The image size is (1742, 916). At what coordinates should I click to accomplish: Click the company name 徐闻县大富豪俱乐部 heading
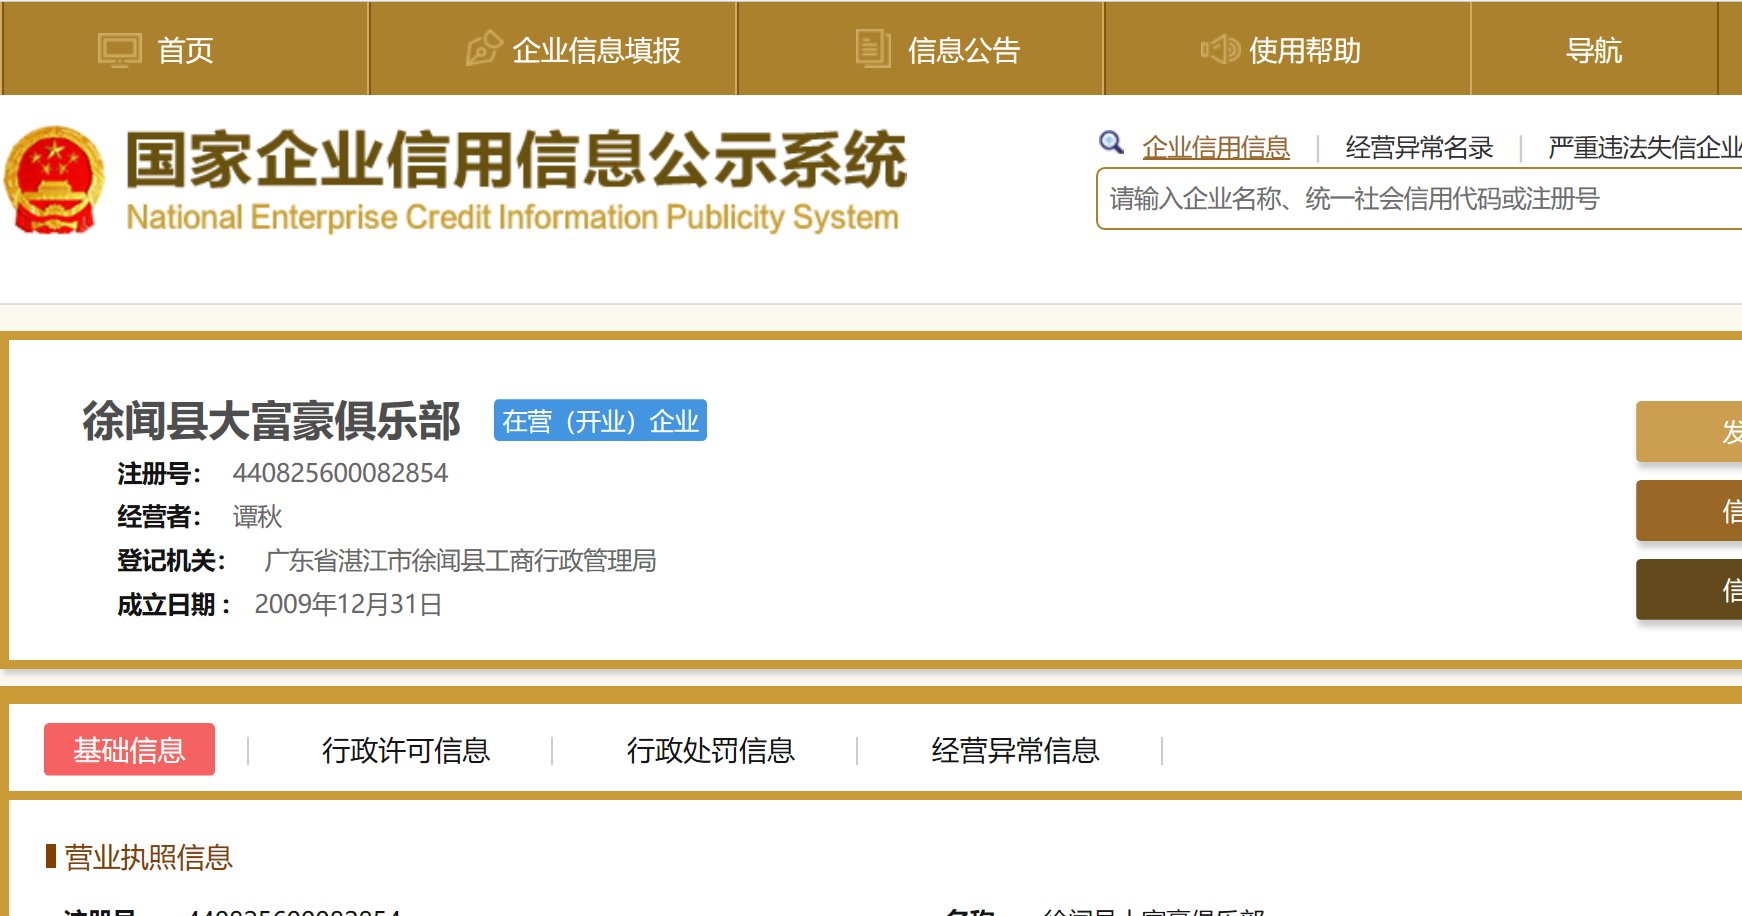click(272, 421)
